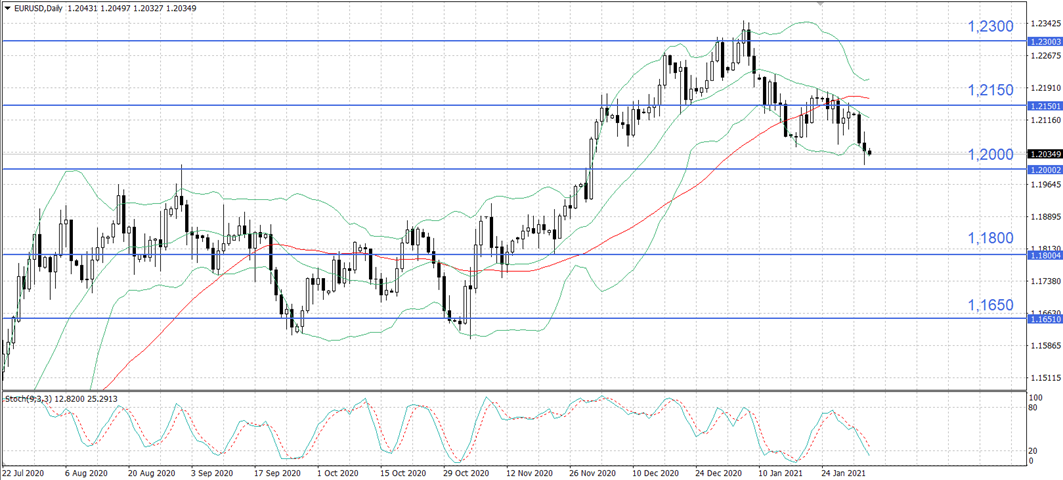Click the 1,2150 level text label
The width and height of the screenshot is (1063, 480).
click(990, 90)
